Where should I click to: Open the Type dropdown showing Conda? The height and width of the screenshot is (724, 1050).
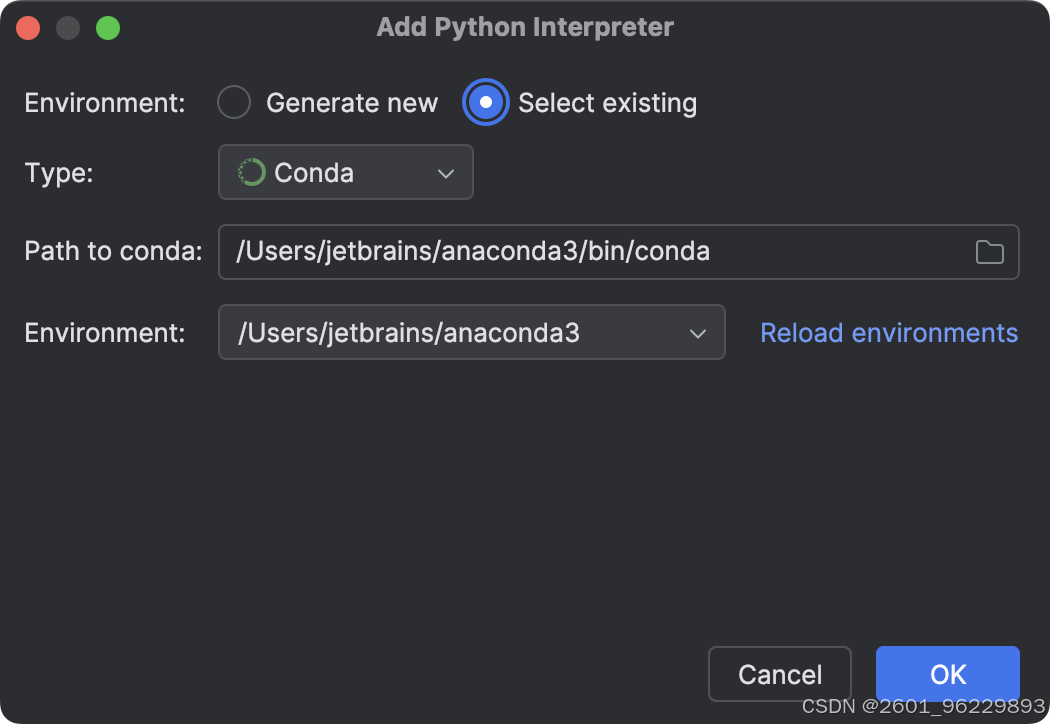point(346,172)
